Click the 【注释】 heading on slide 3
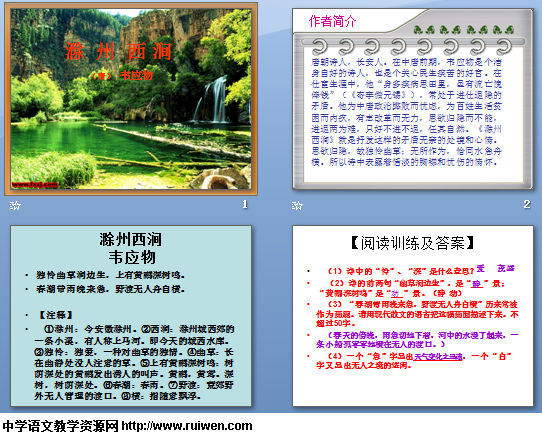 tap(55, 315)
